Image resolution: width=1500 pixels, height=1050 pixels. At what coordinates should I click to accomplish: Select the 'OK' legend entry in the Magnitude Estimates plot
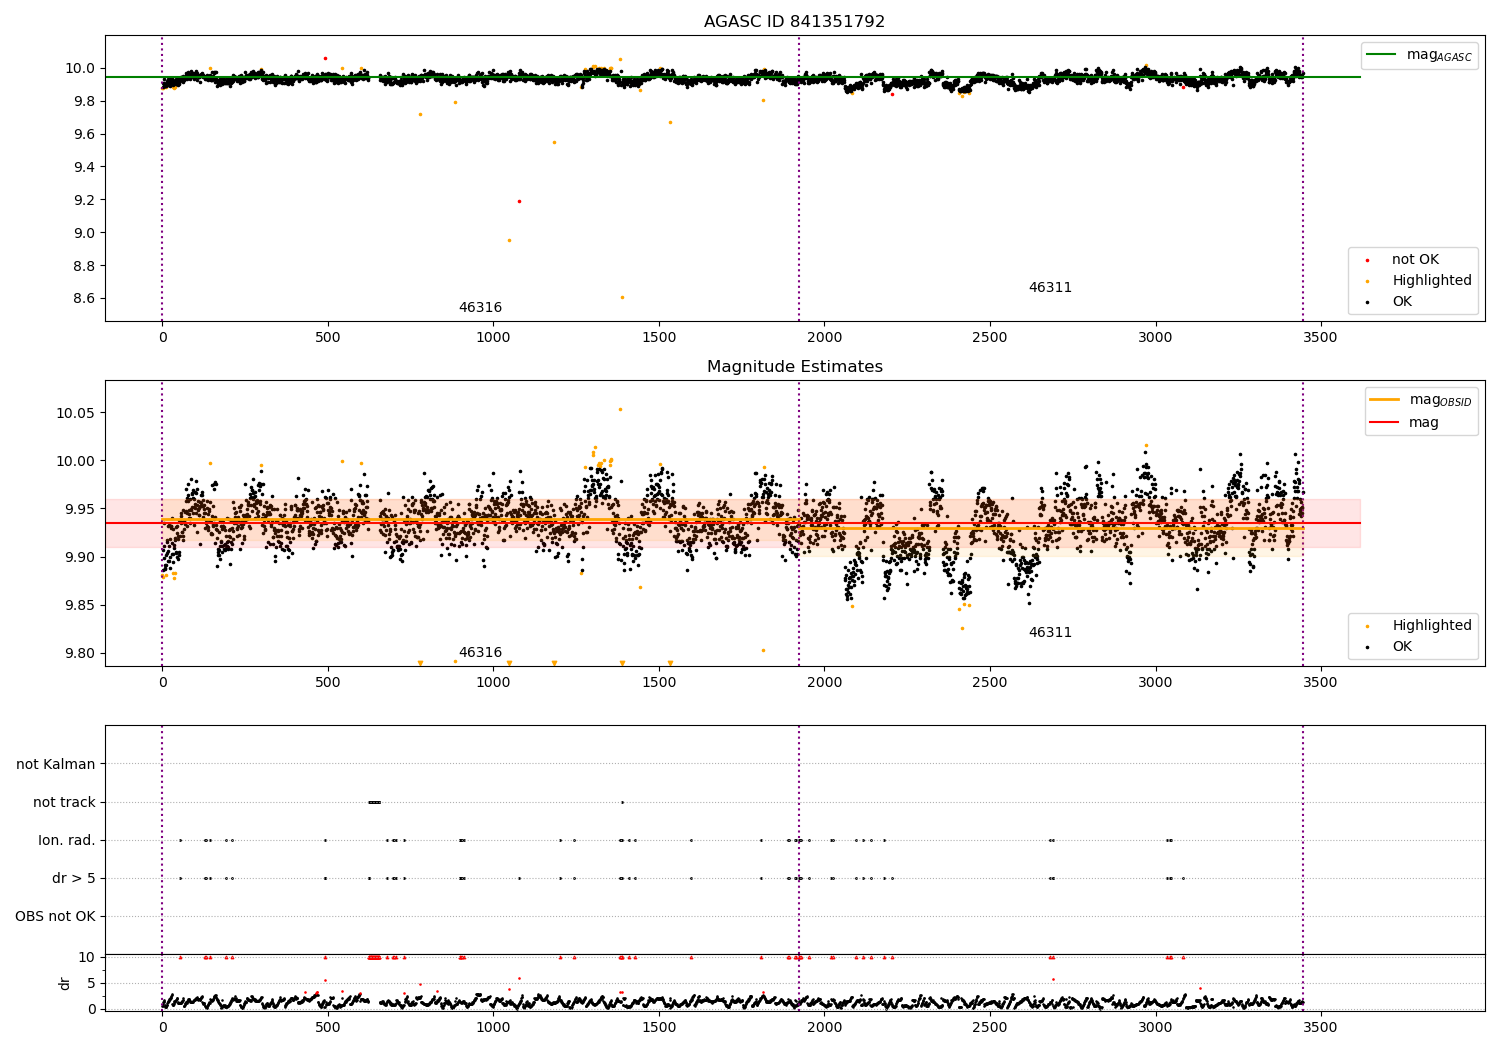[1402, 647]
